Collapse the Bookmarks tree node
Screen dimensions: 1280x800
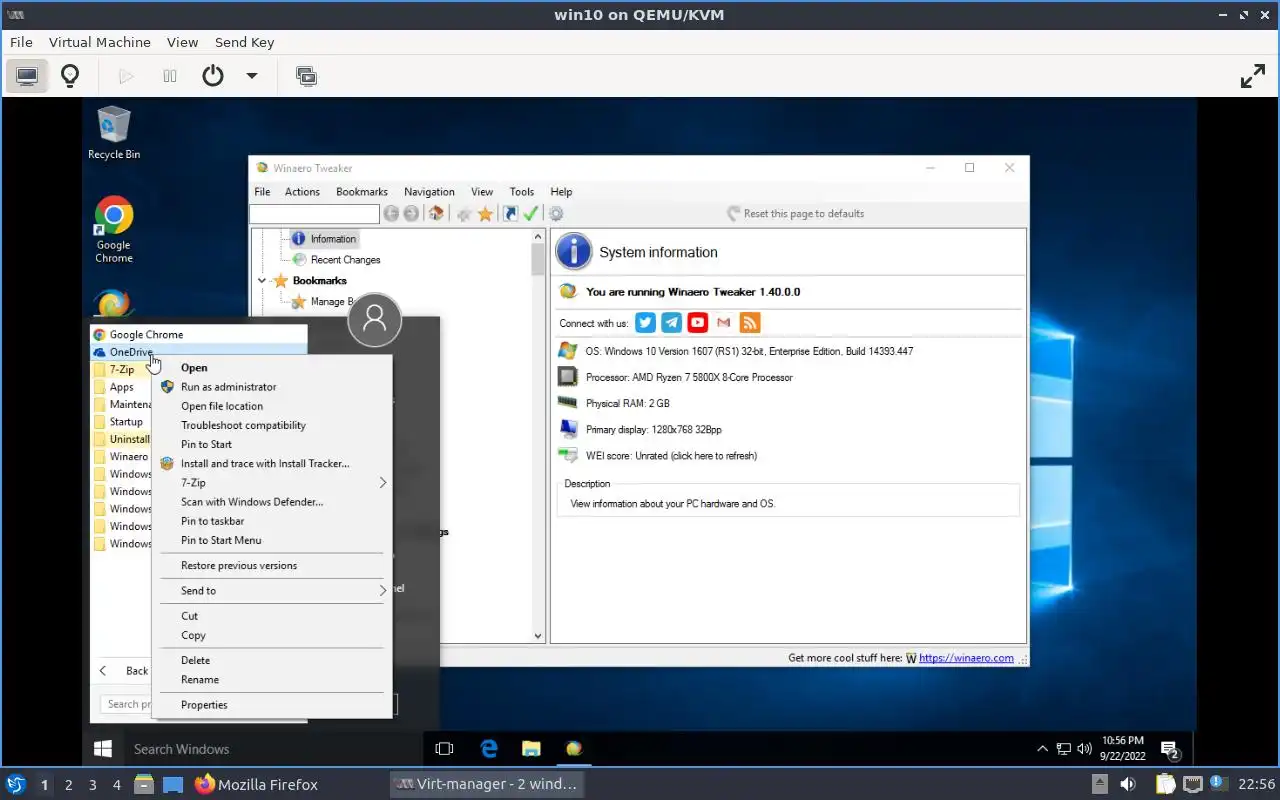tap(262, 281)
